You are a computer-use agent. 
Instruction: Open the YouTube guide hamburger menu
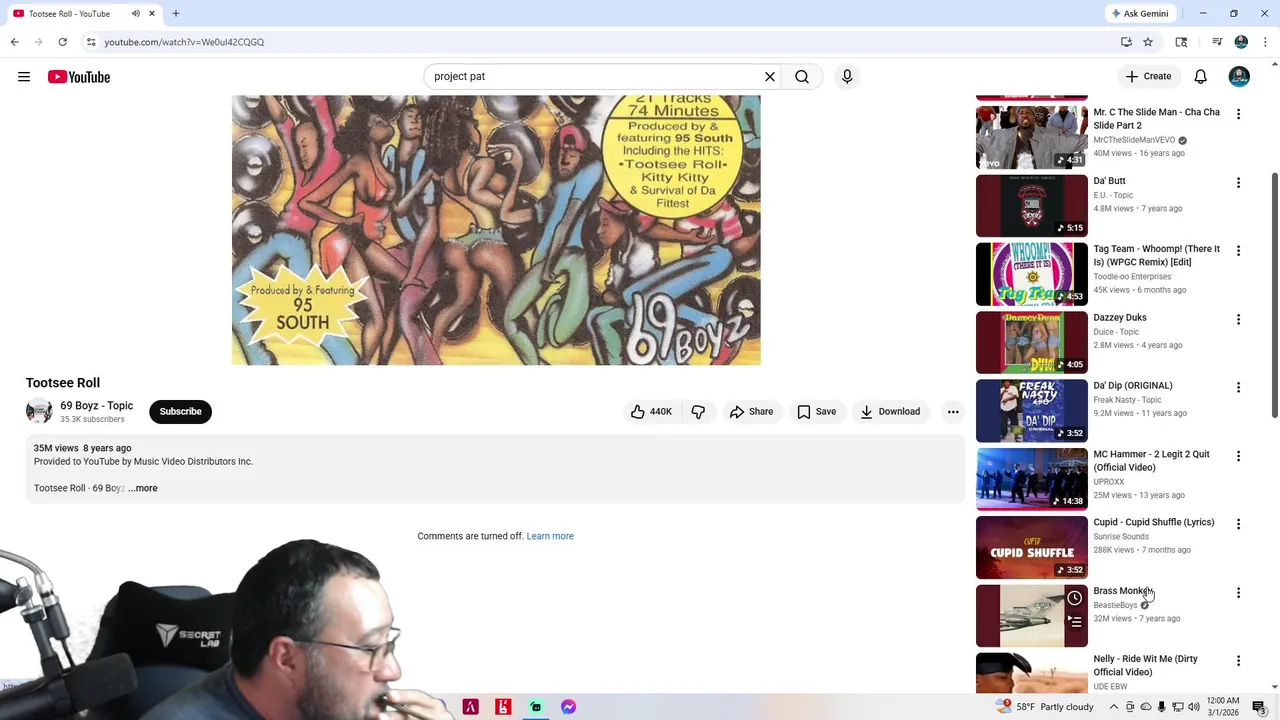24,77
